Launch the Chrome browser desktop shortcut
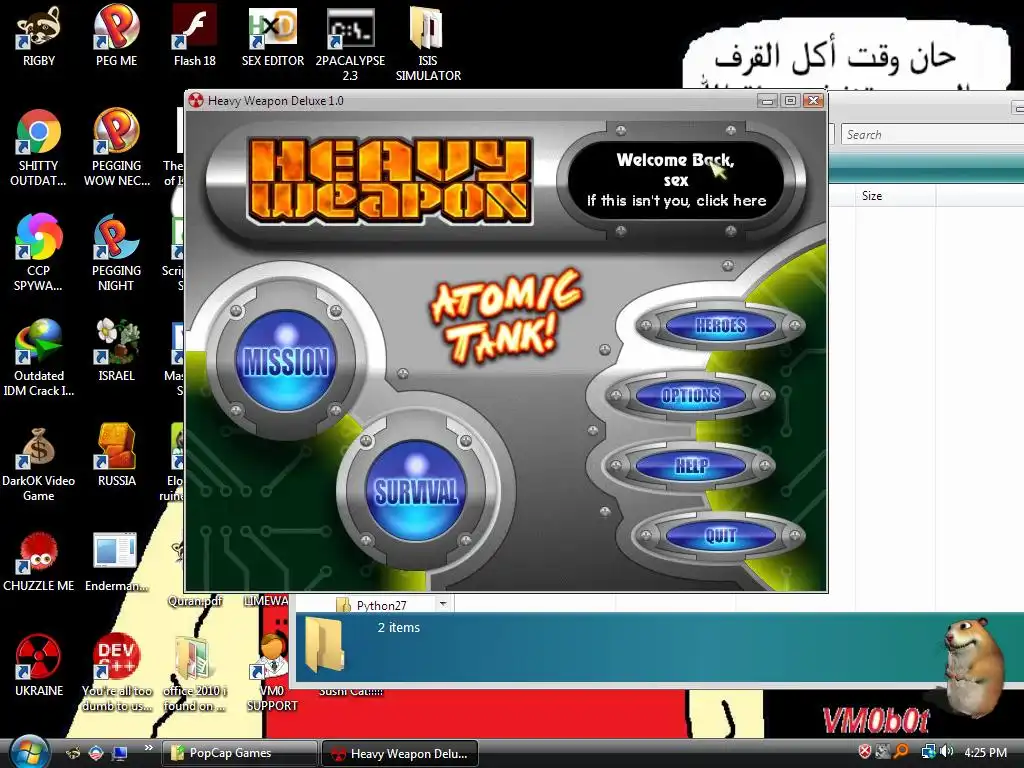Viewport: 1024px width, 768px height. [x=39, y=148]
